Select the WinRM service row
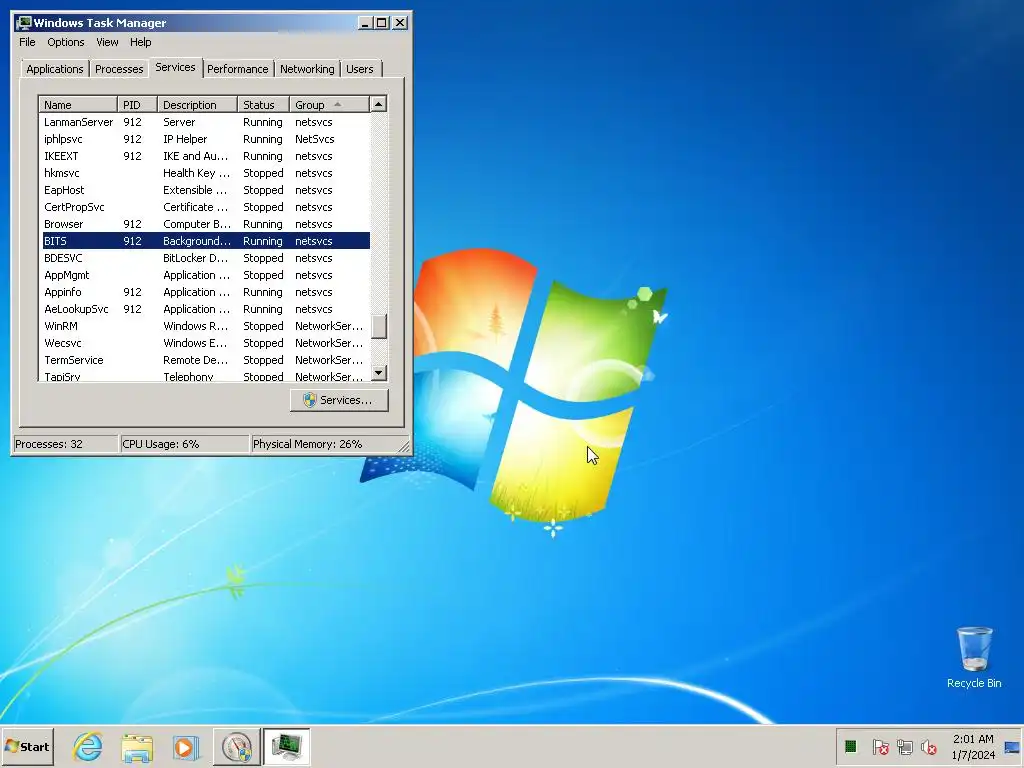Viewport: 1024px width, 768px height. coord(206,326)
